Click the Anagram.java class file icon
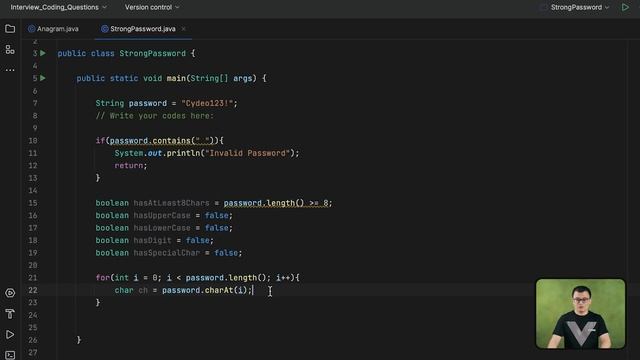This screenshot has width=640, height=360. [x=31, y=29]
